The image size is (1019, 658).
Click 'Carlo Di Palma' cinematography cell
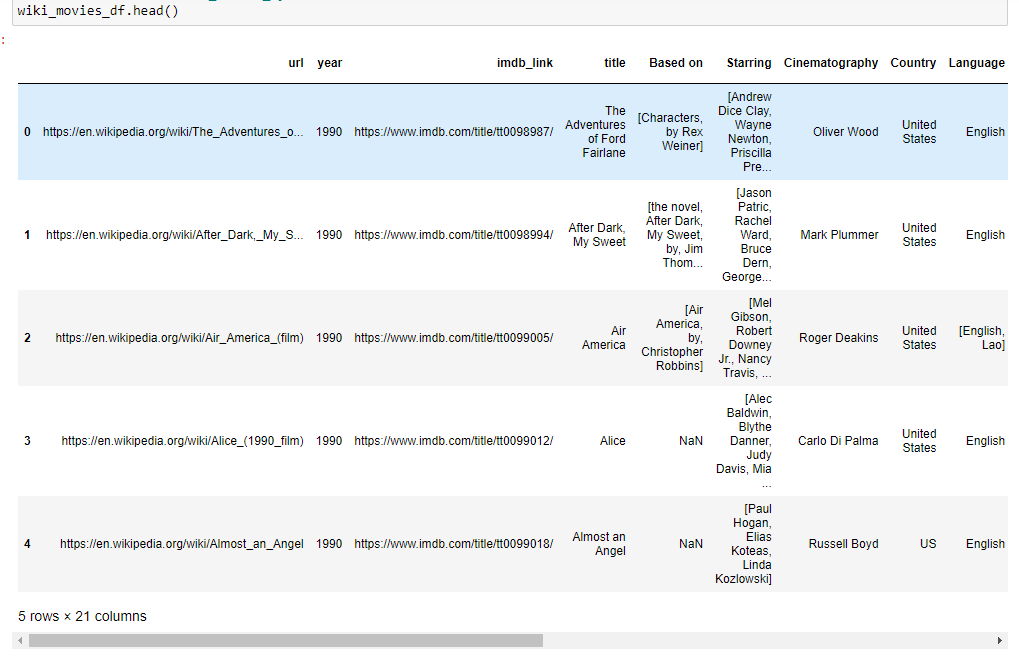point(838,441)
